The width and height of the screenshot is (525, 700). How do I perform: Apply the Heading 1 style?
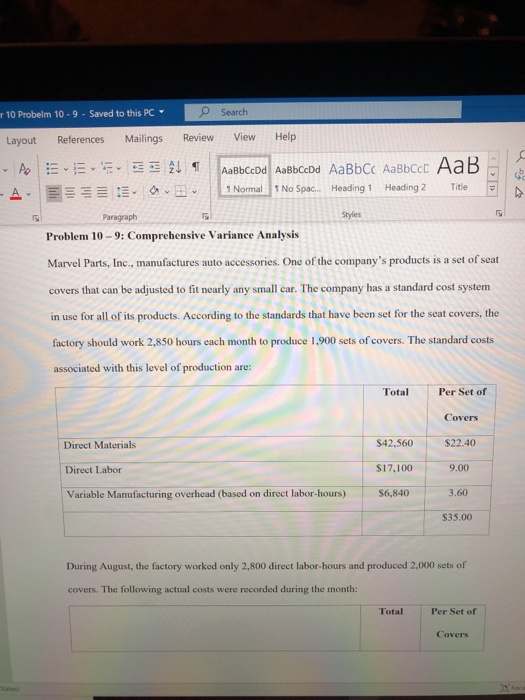(x=351, y=177)
